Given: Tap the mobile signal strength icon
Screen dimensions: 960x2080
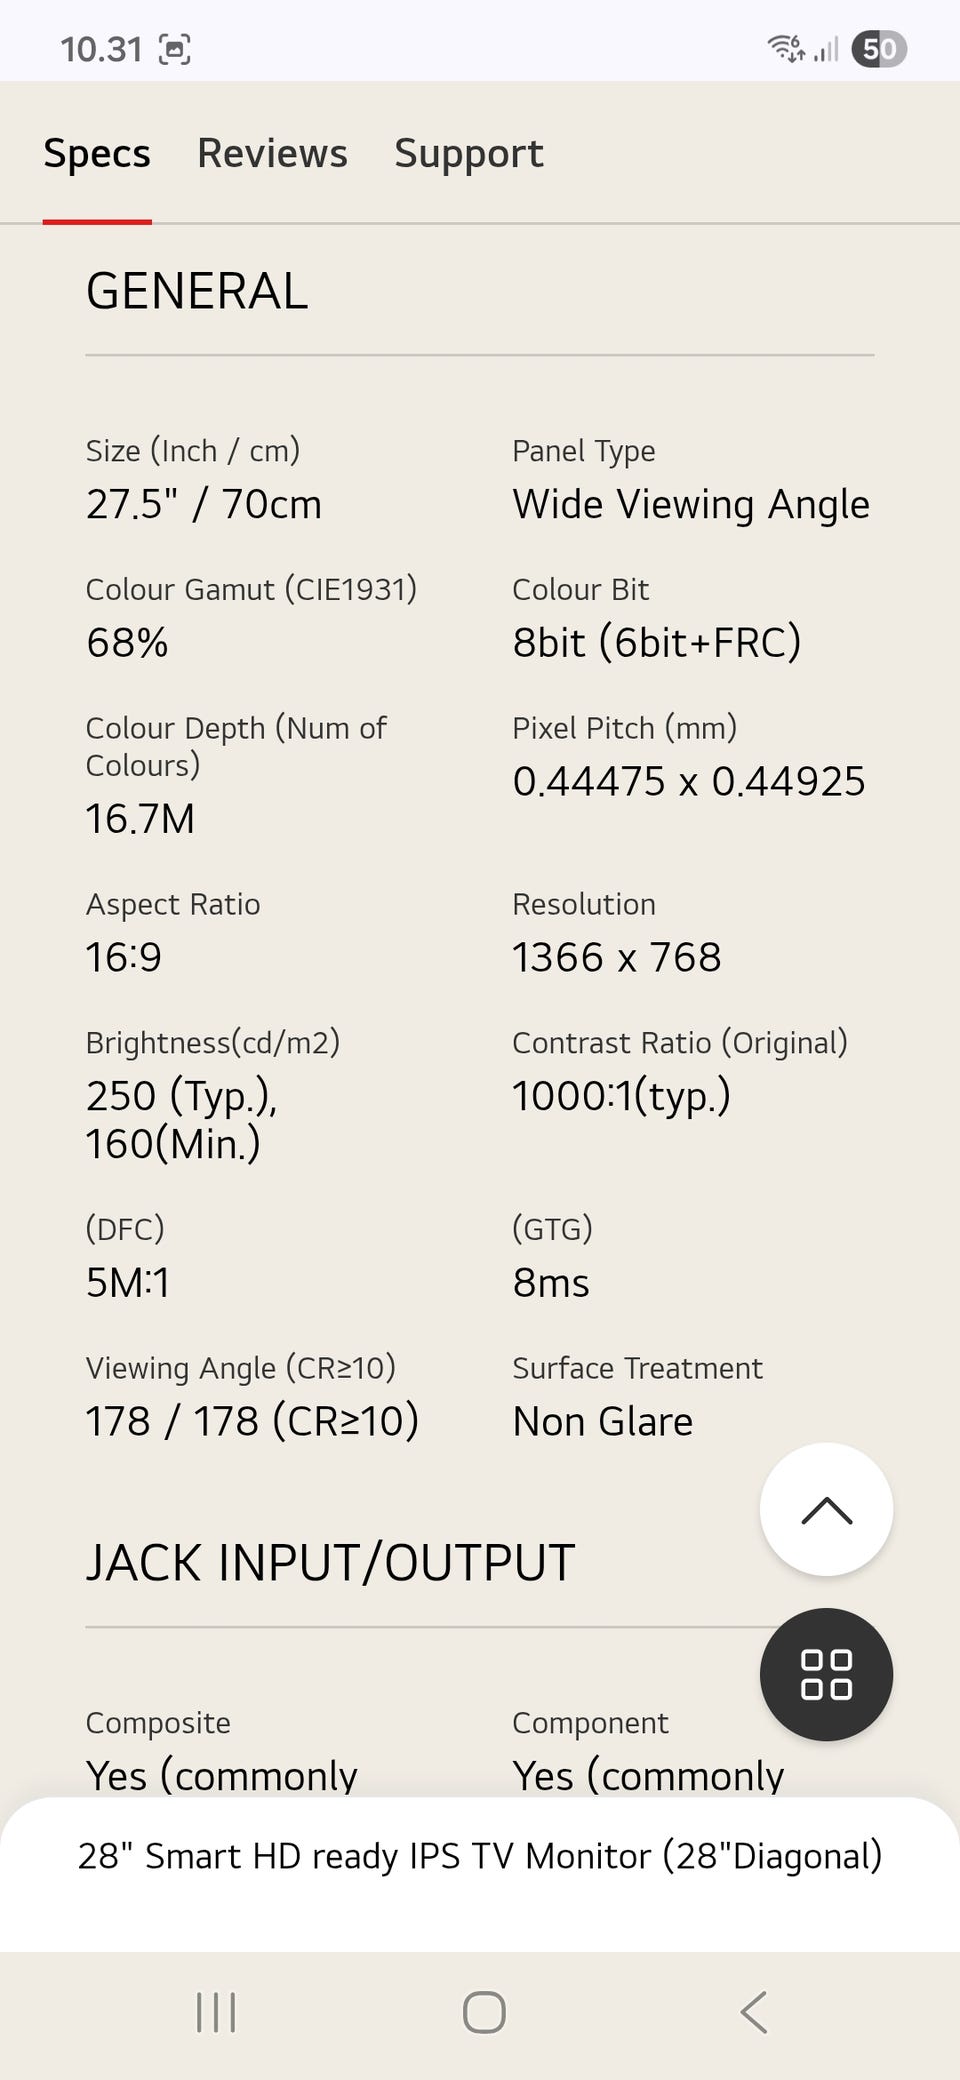Looking at the screenshot, I should 826,48.
